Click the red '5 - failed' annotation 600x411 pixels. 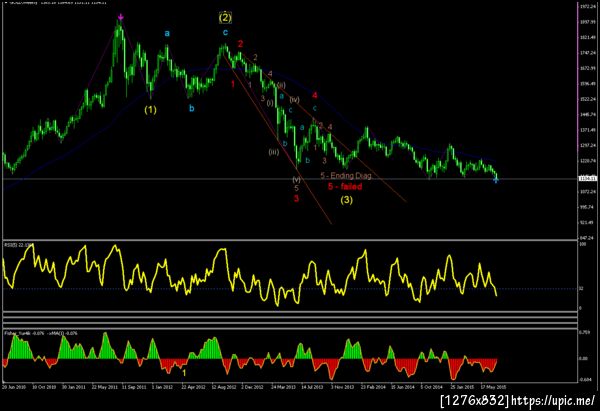tap(345, 186)
